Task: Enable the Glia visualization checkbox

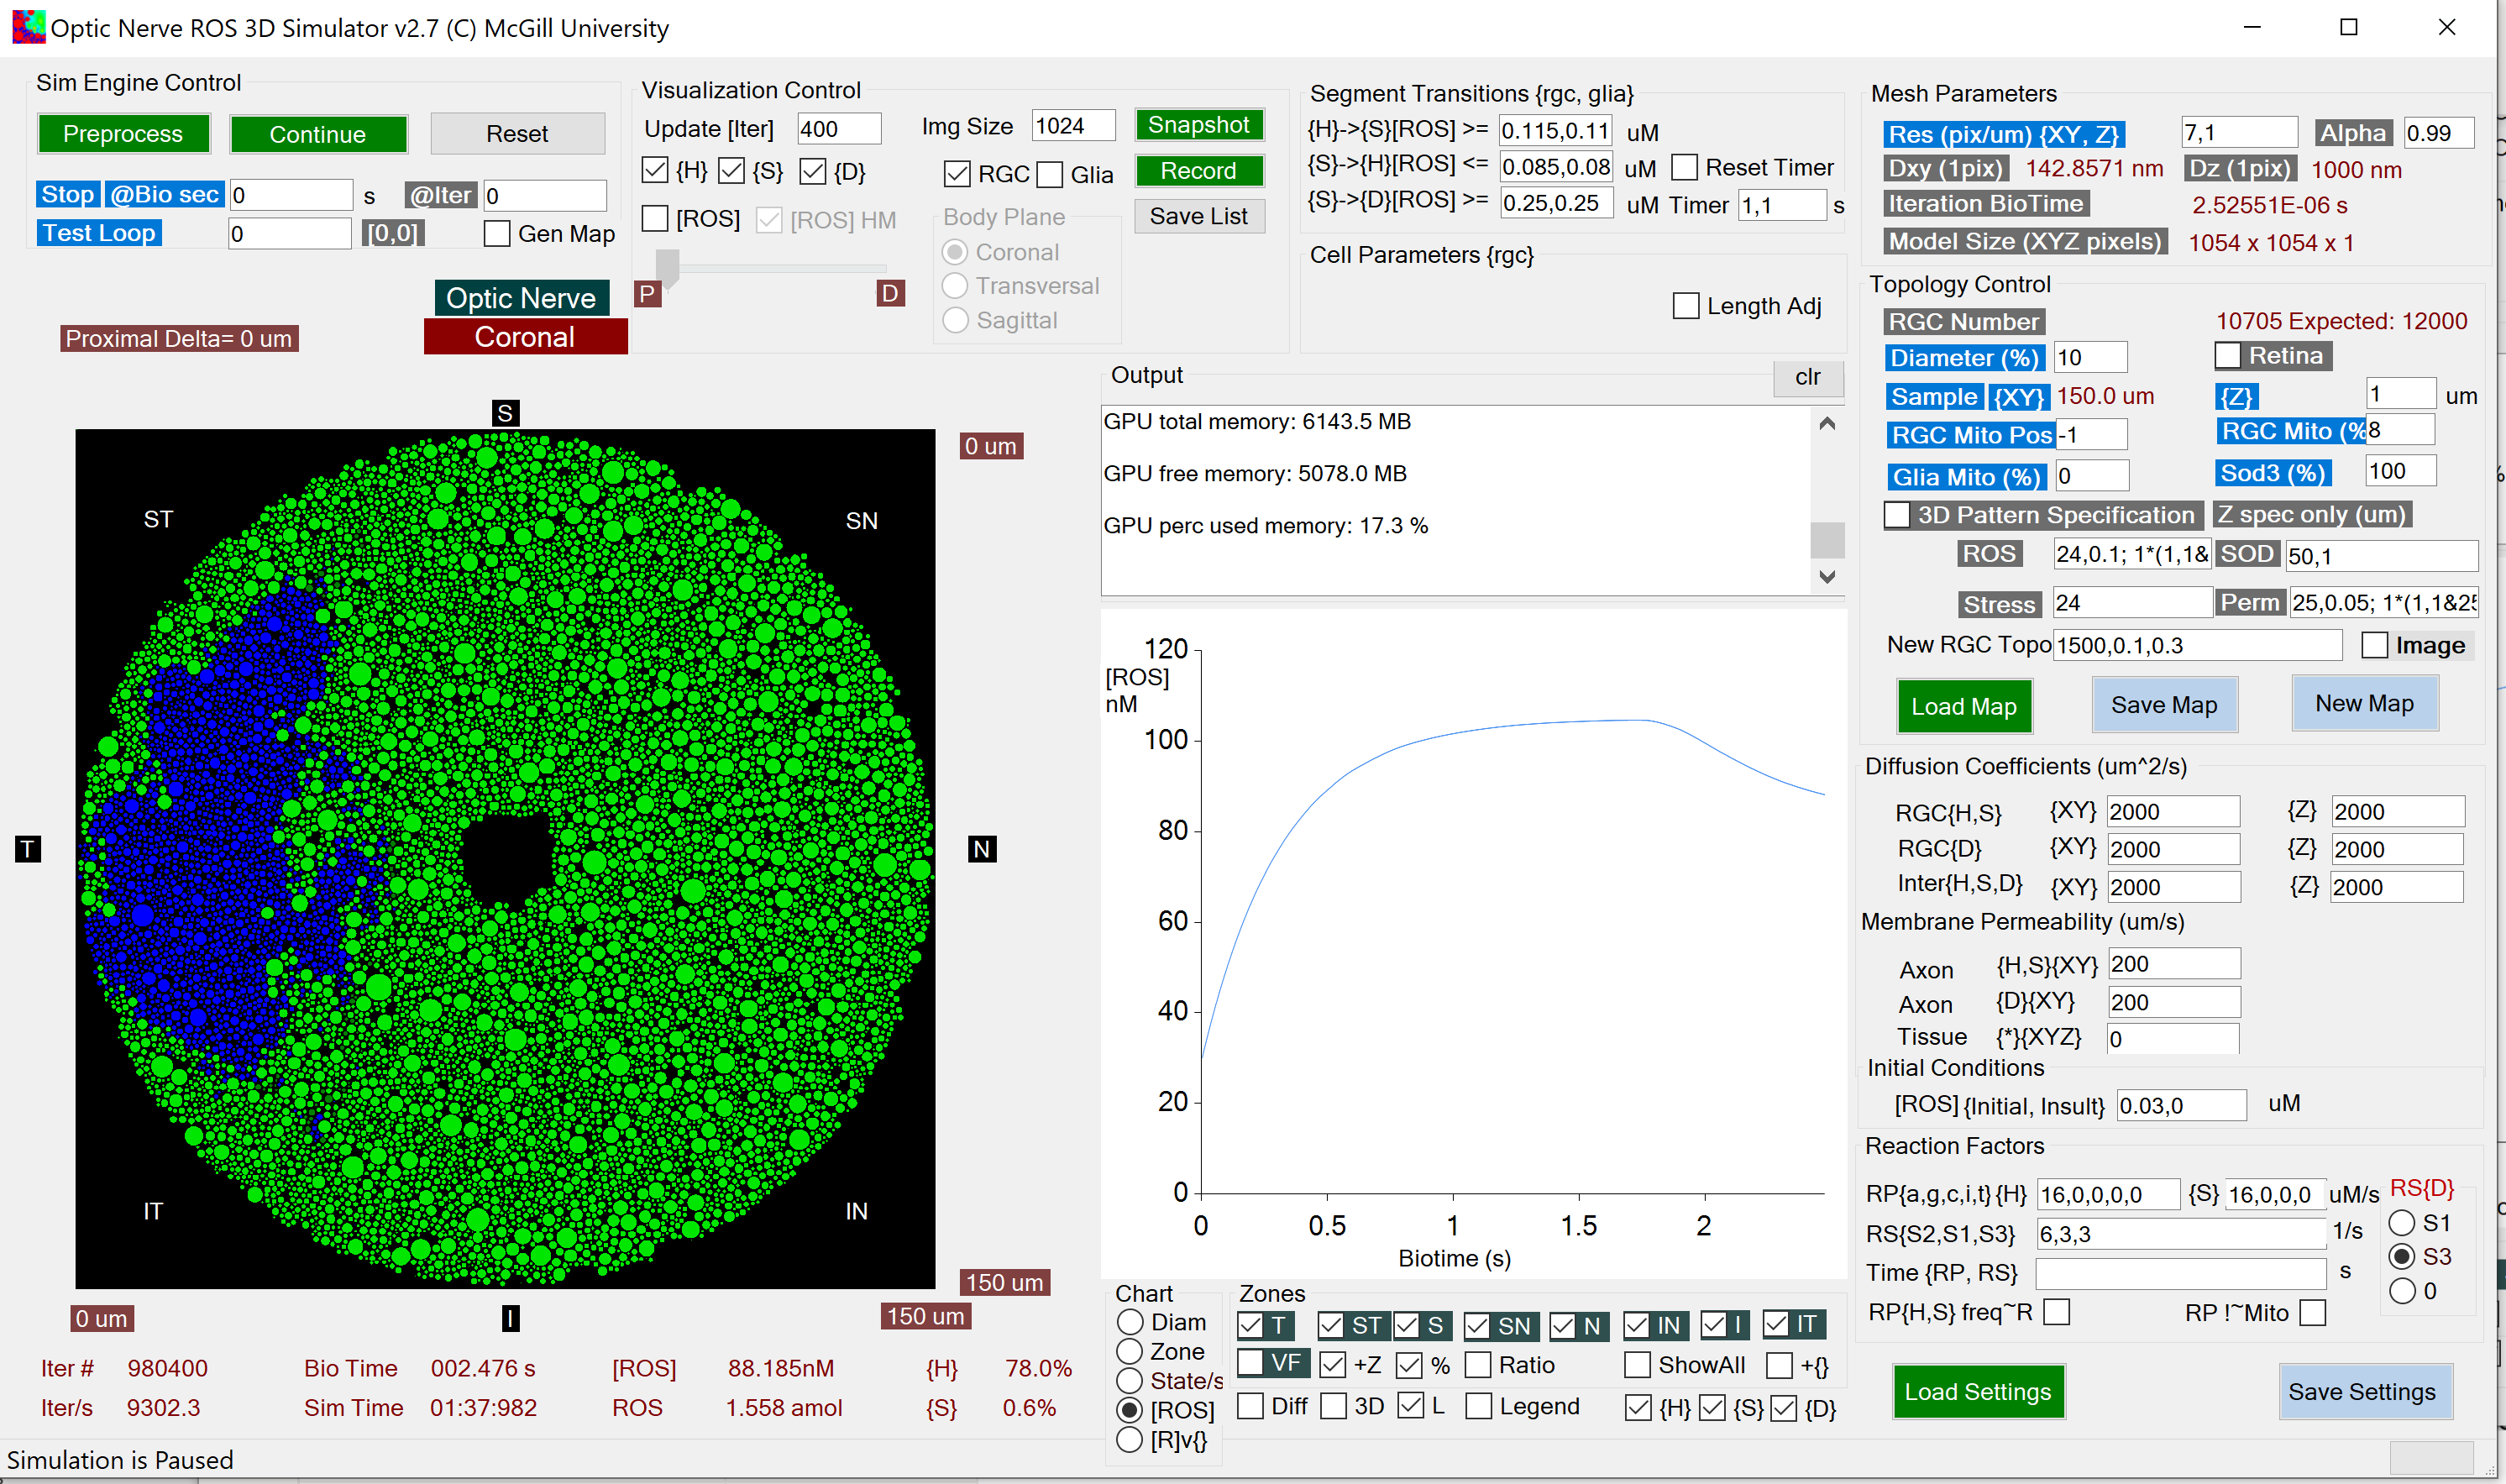Action: coord(1050,174)
